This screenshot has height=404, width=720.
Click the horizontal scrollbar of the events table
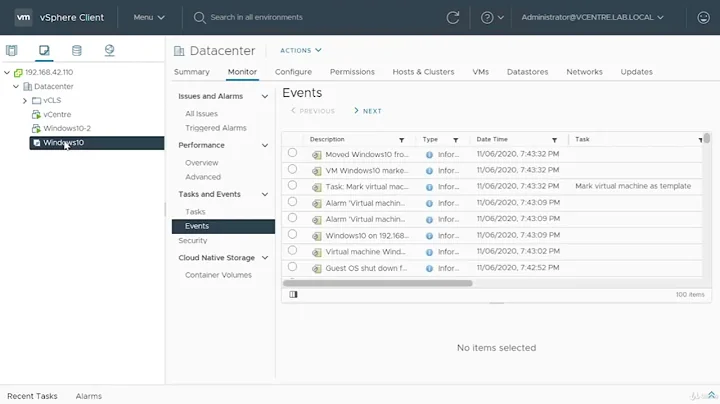(x=377, y=283)
